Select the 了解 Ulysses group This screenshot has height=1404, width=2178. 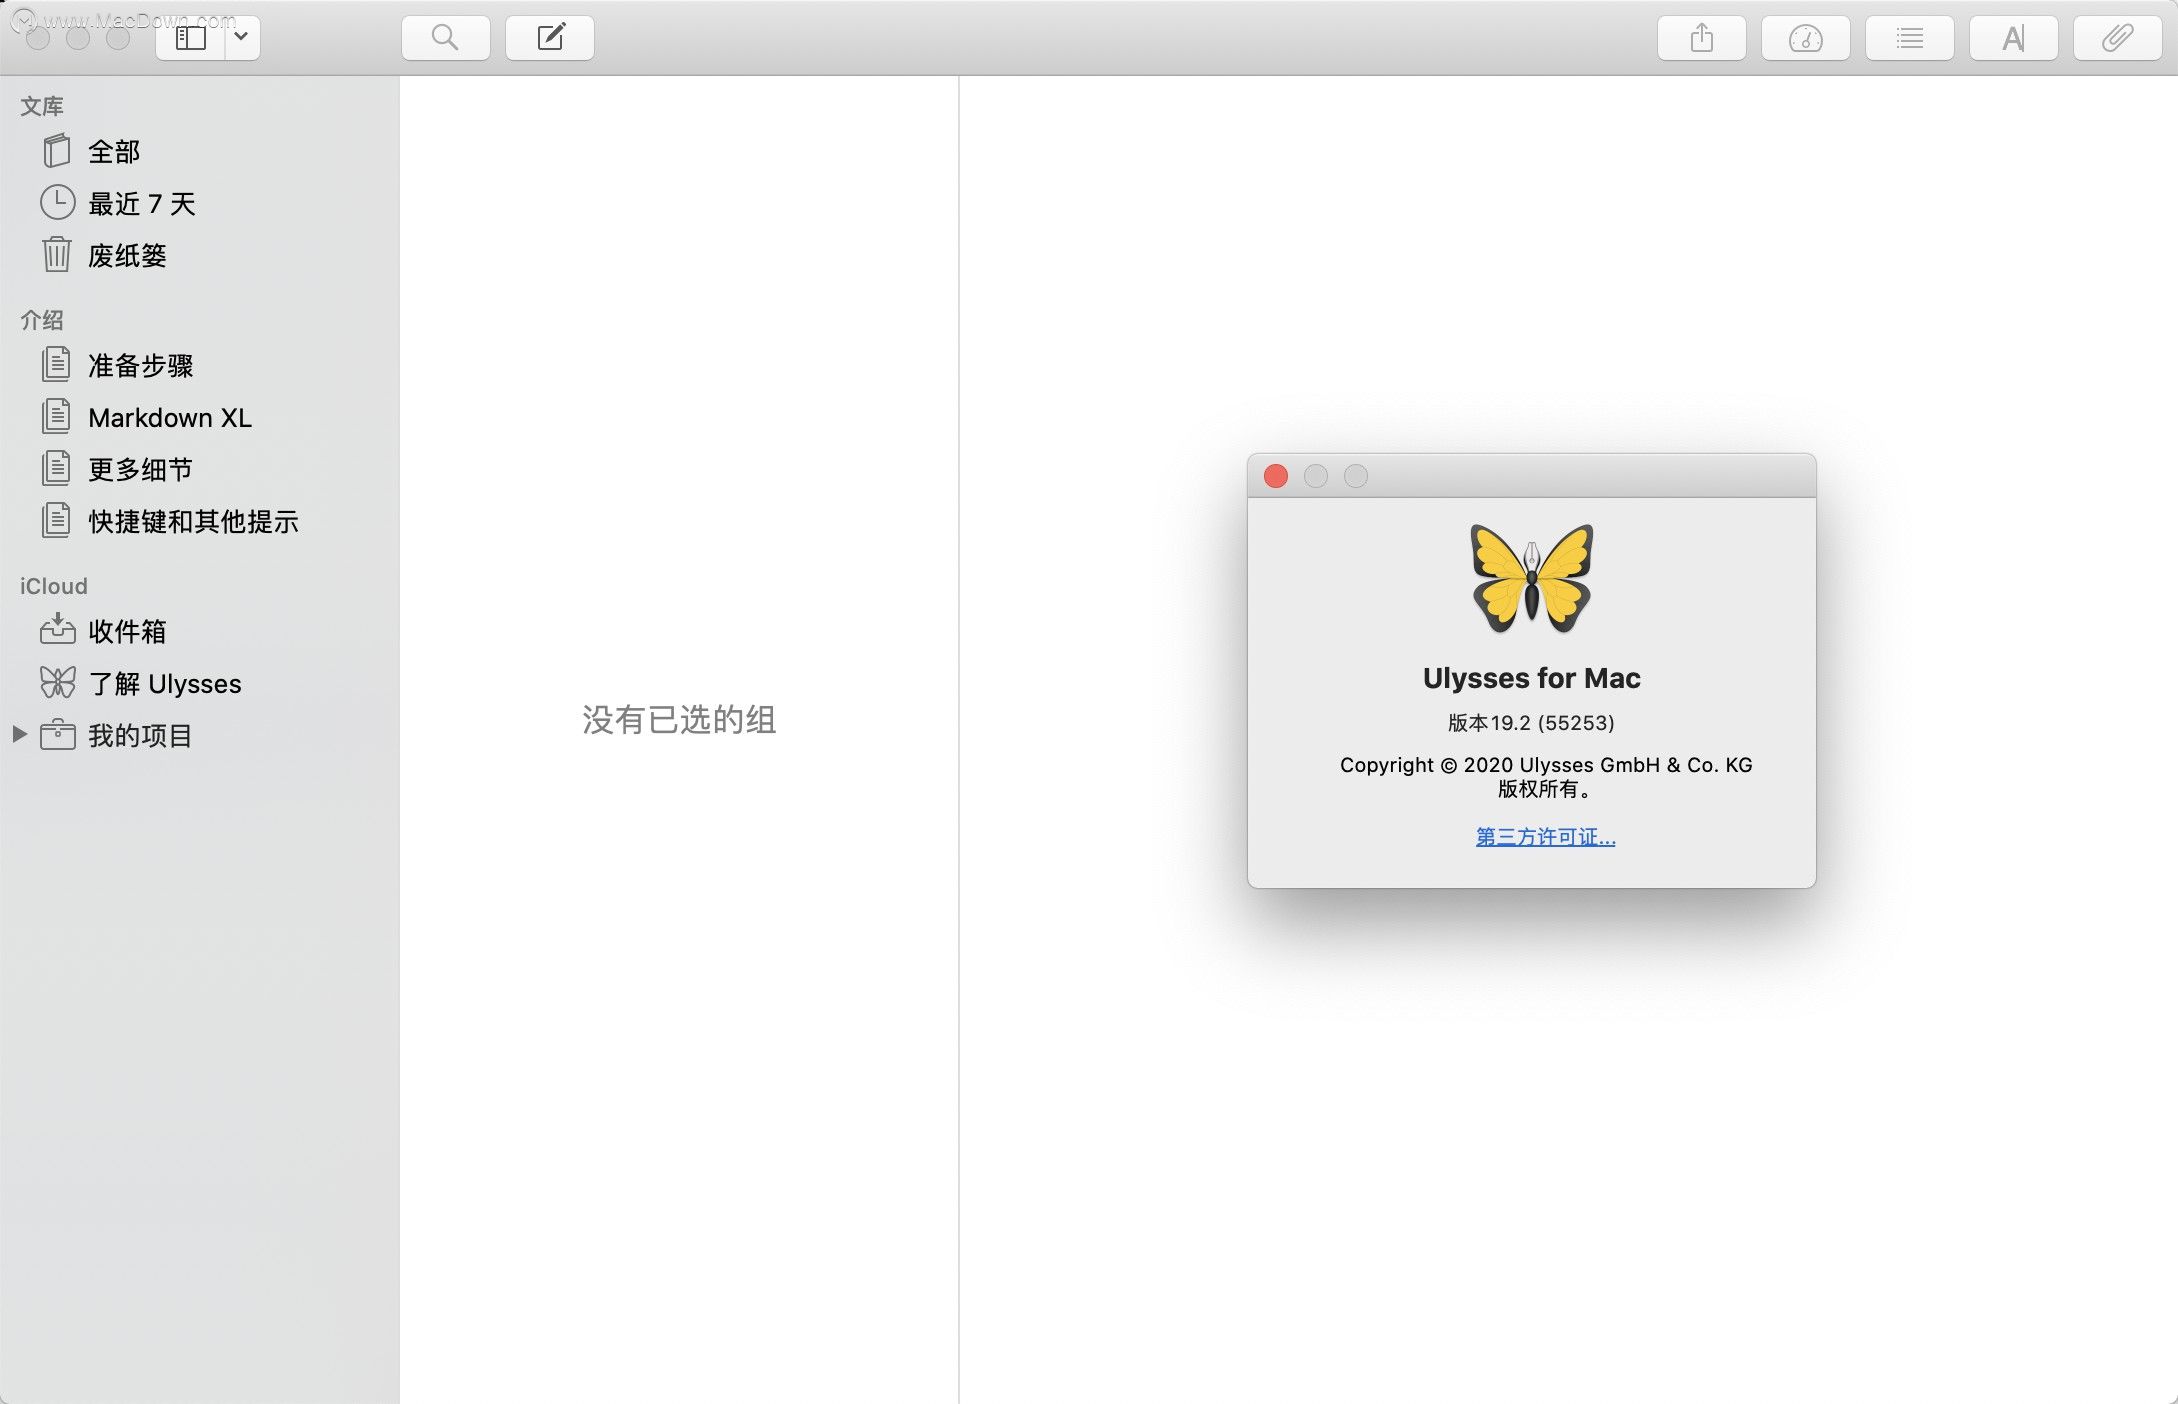pos(200,684)
